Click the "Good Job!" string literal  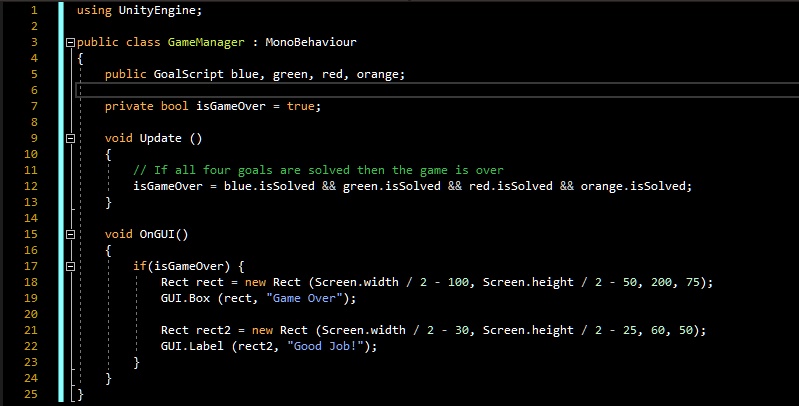coord(326,346)
